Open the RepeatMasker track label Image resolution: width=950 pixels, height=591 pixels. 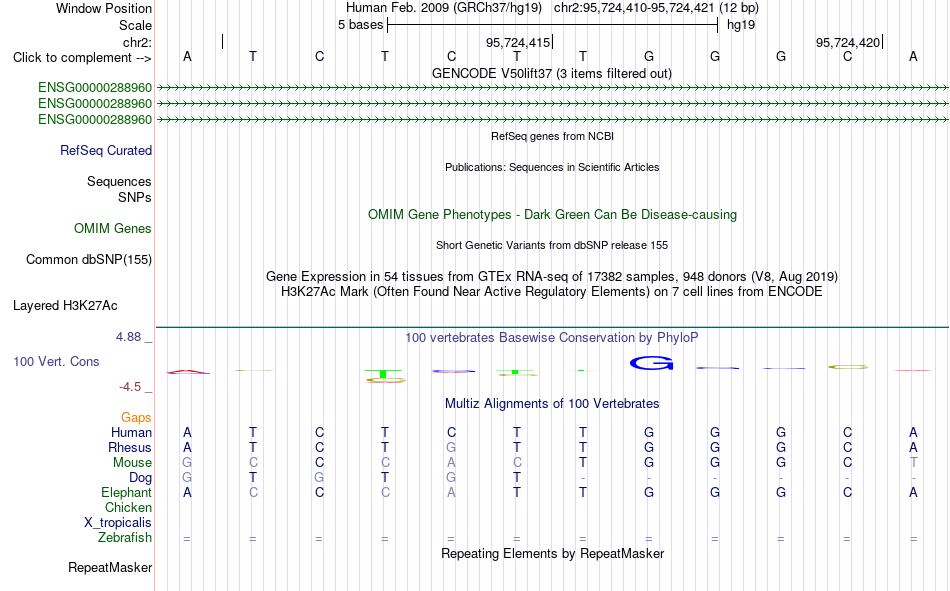(110, 567)
